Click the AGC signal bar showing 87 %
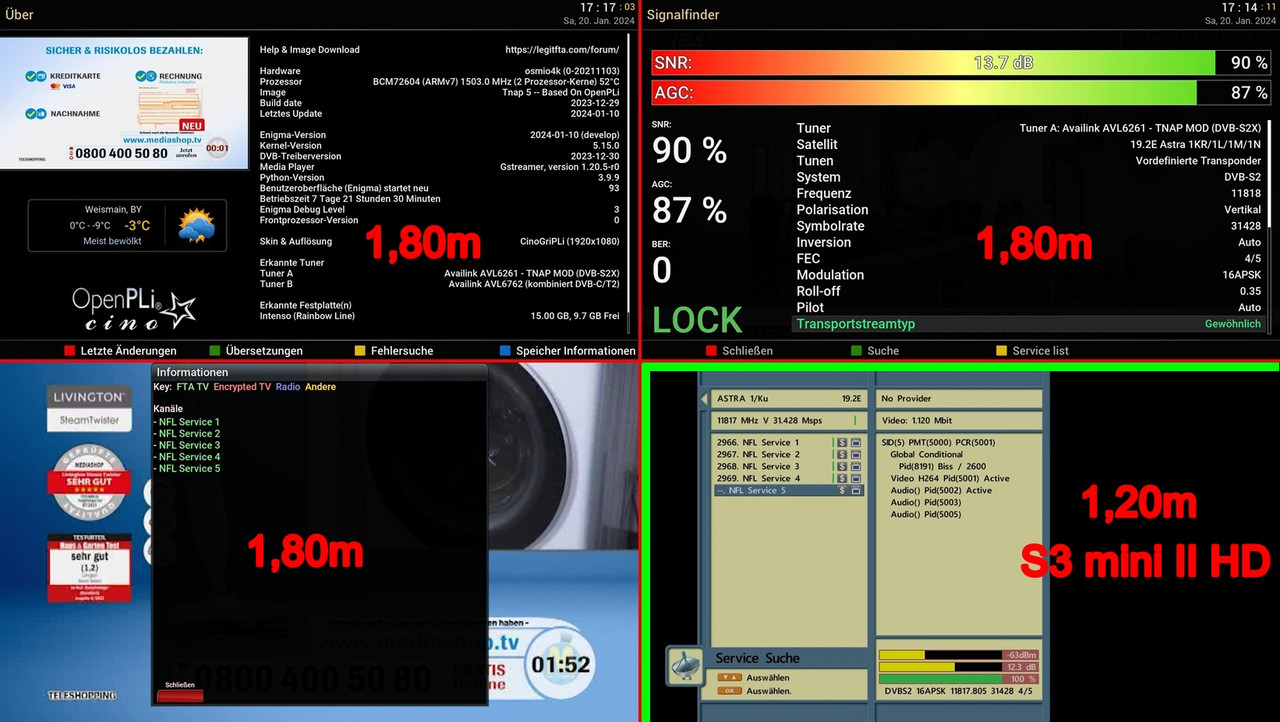 pos(961,92)
